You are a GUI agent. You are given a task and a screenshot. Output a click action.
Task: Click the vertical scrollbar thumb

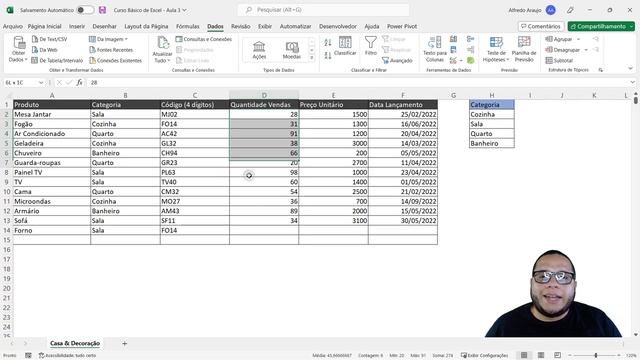tap(636, 100)
